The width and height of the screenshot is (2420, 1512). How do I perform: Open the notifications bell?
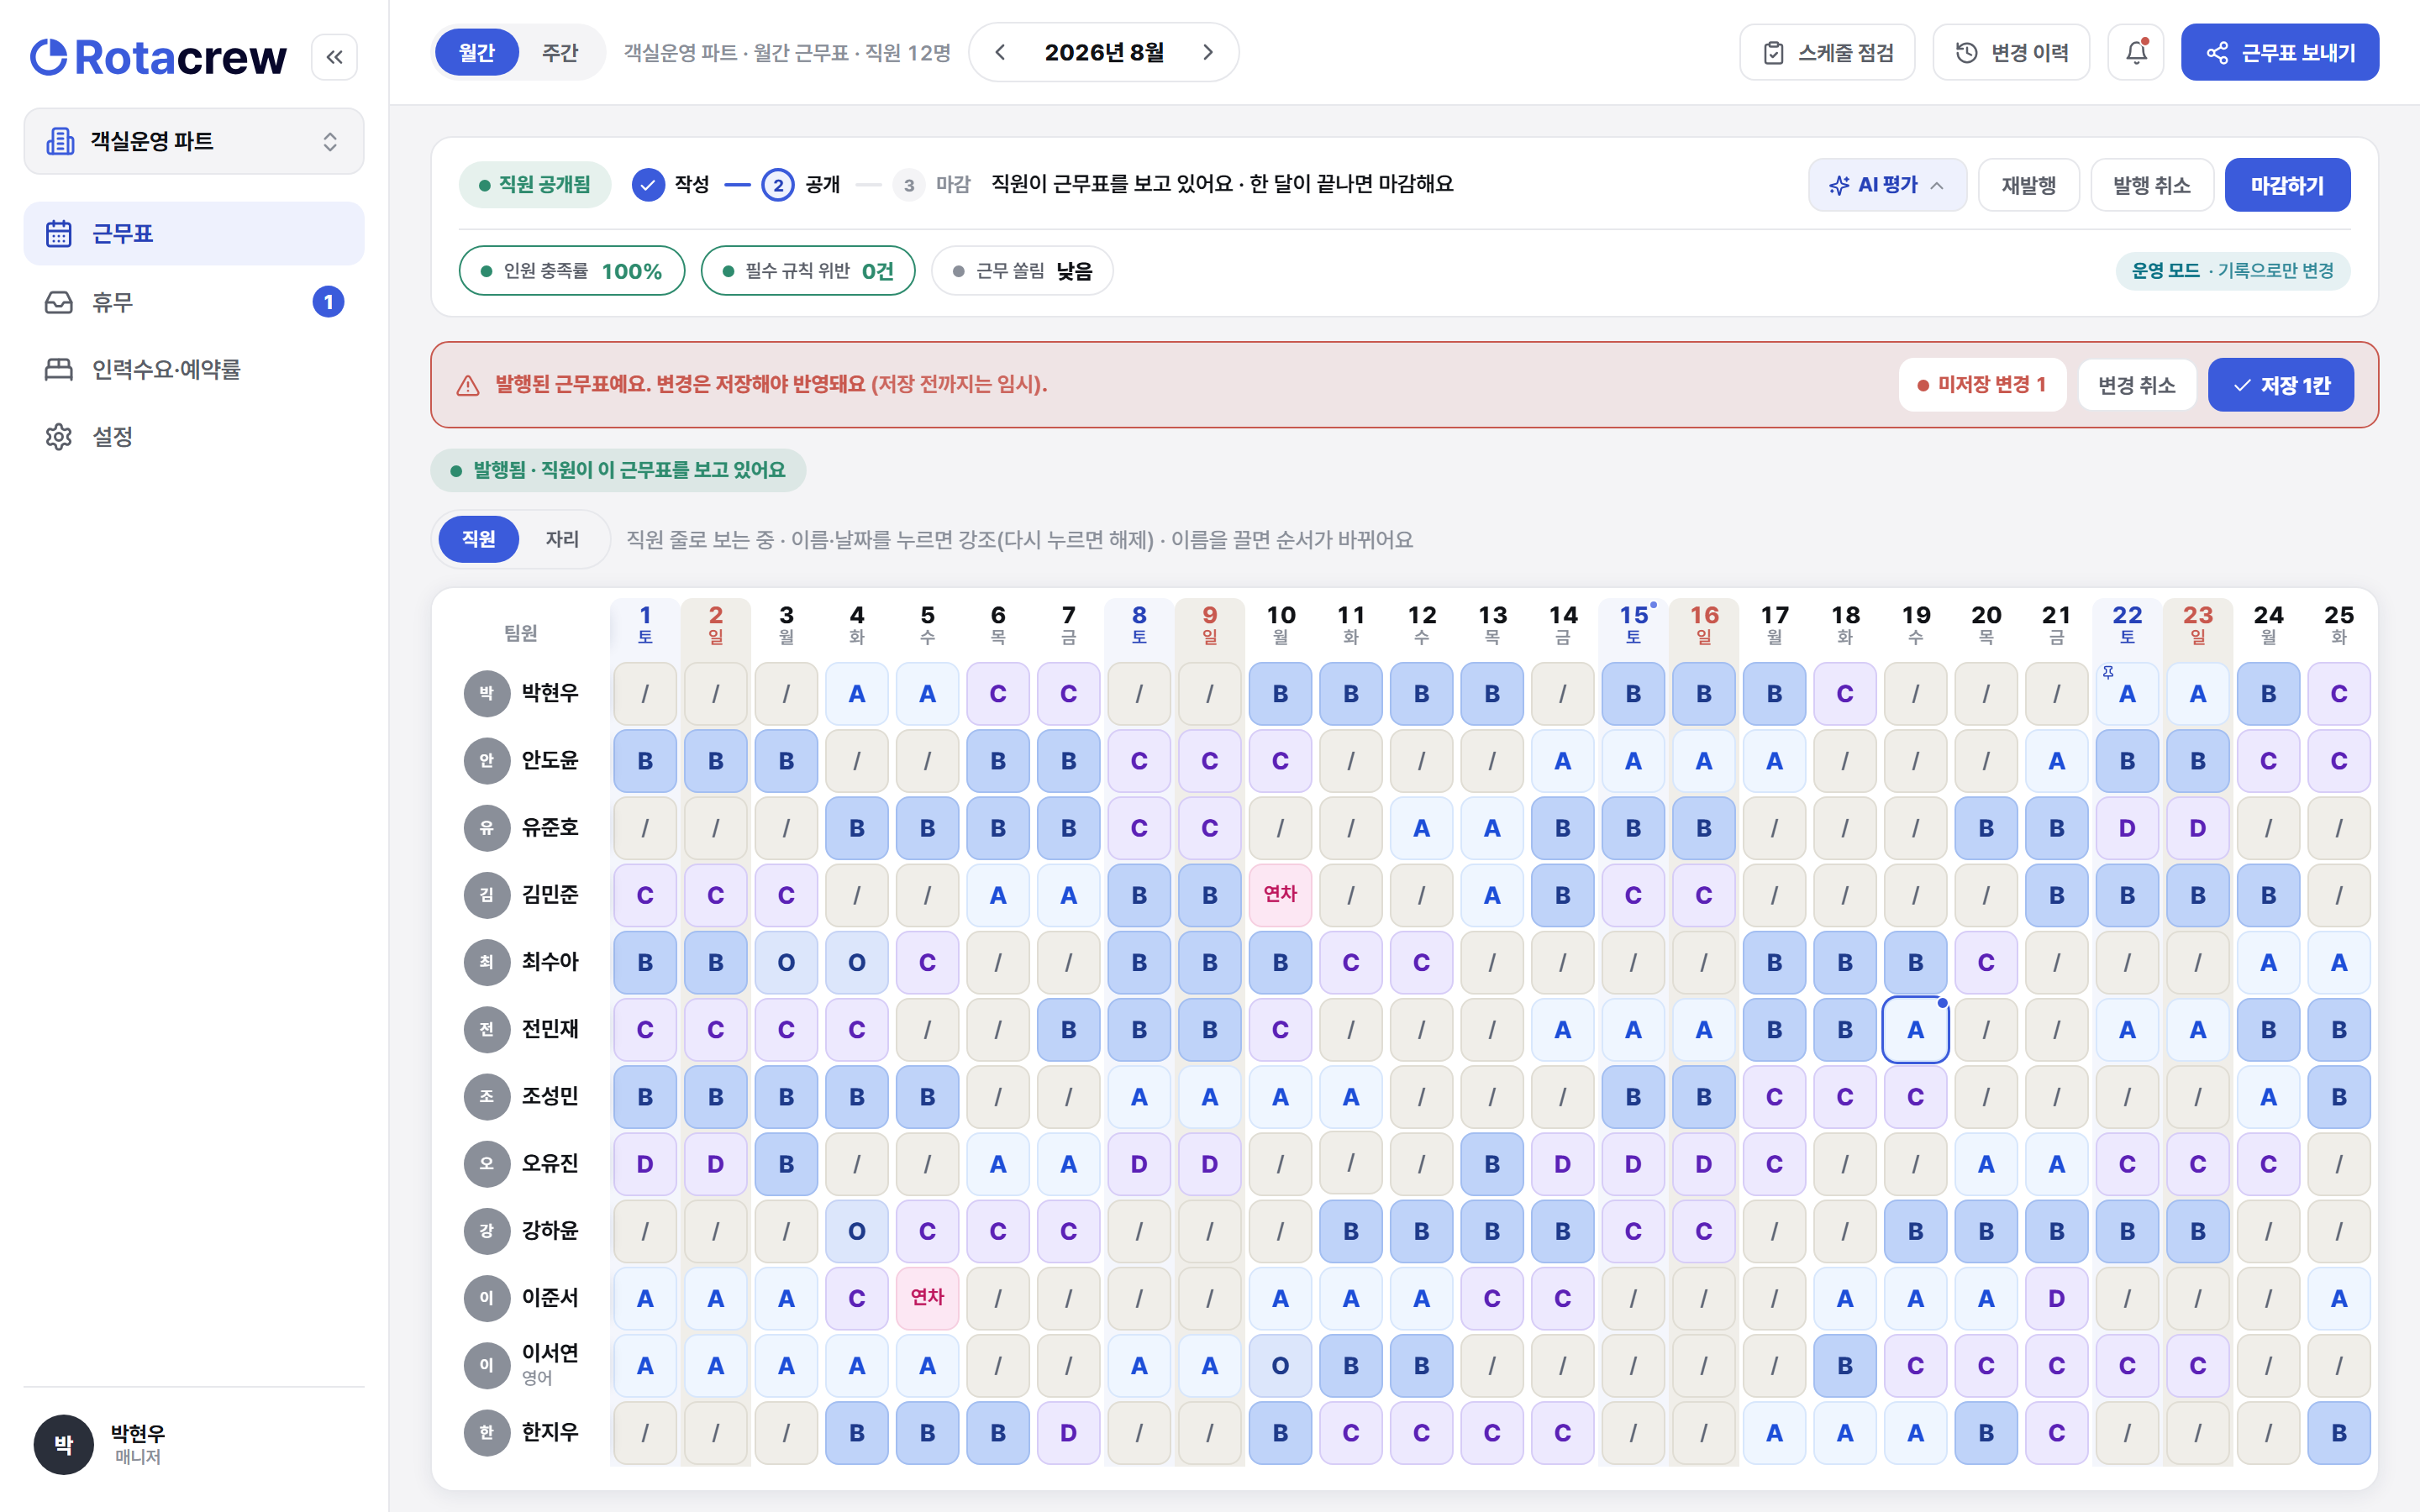pos(2135,52)
